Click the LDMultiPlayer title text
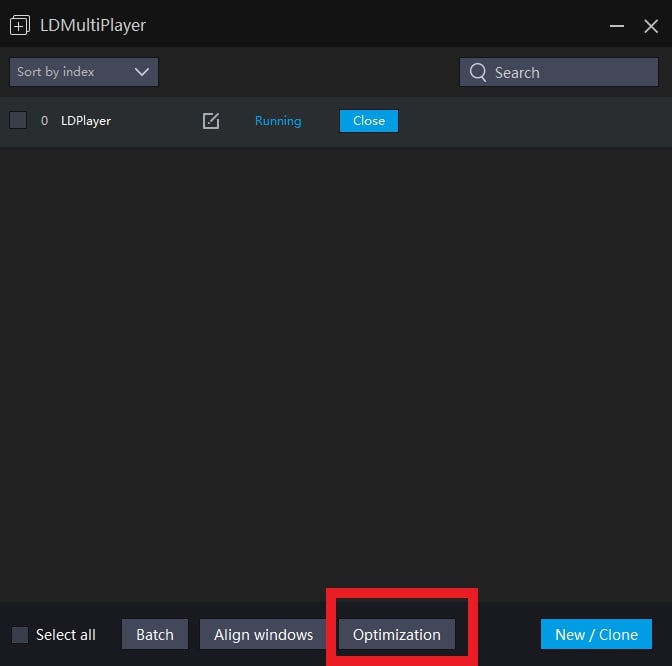The height and width of the screenshot is (666, 672). click(93, 25)
